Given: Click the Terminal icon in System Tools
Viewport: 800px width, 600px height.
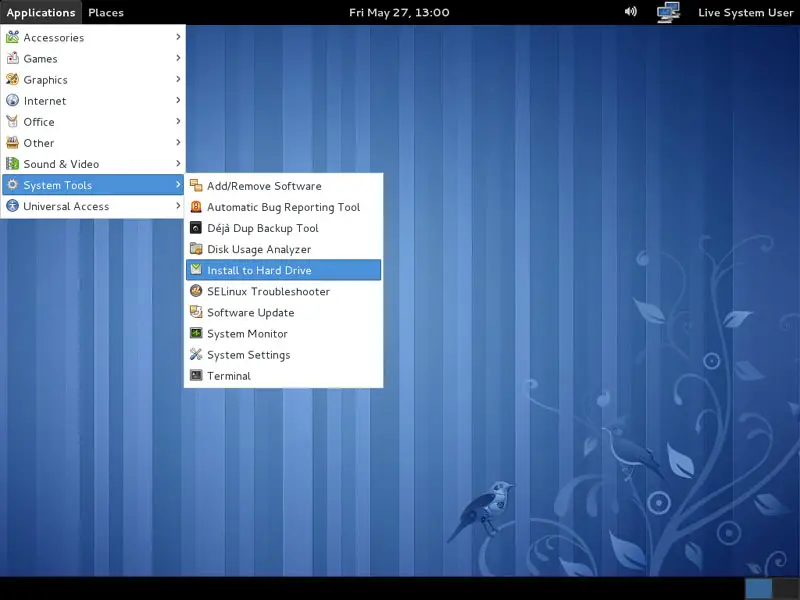Looking at the screenshot, I should point(196,376).
